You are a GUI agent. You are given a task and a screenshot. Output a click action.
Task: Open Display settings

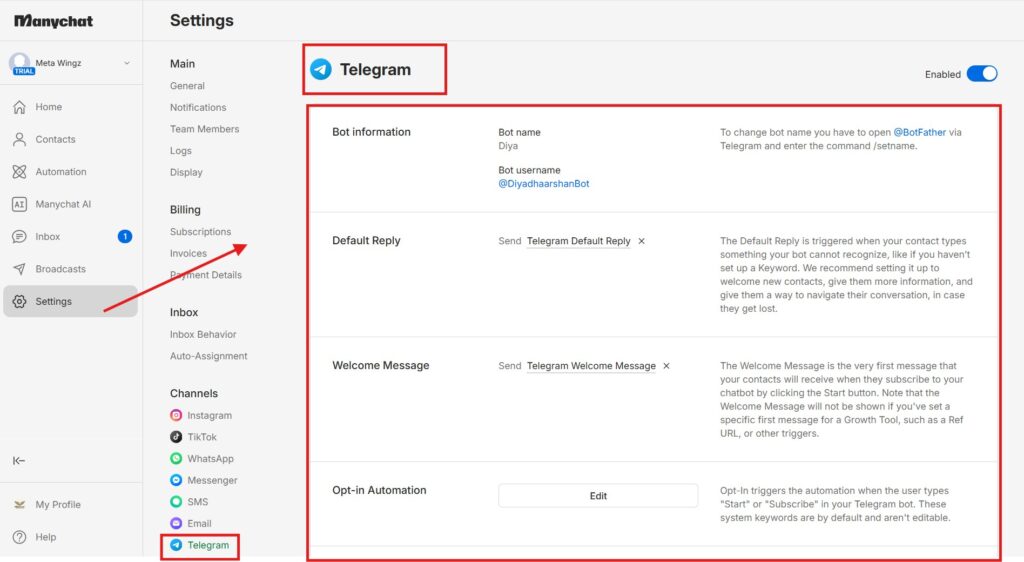click(186, 172)
